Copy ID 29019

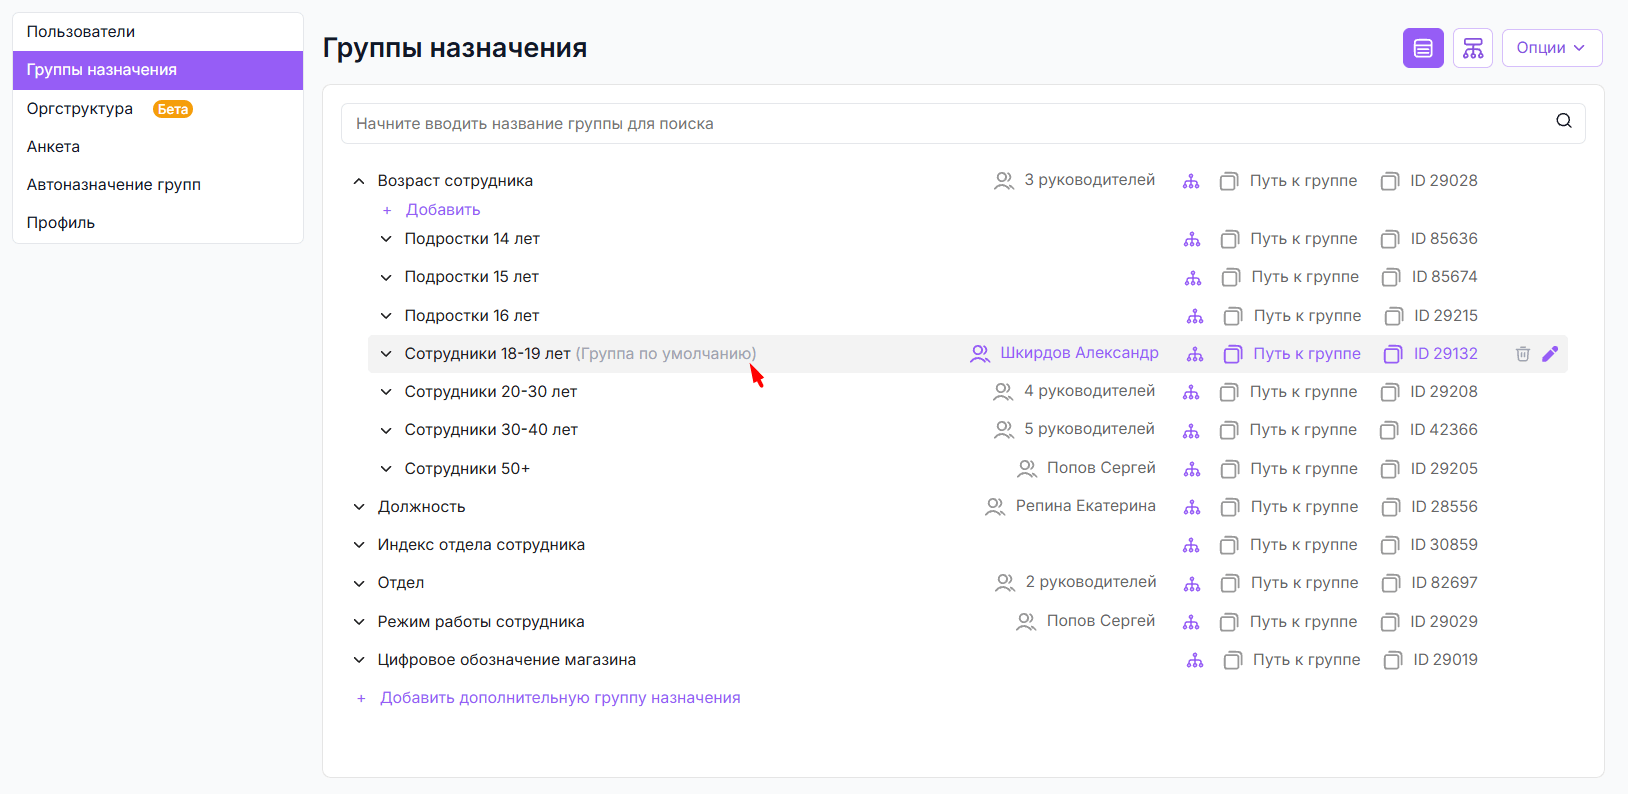(1431, 661)
